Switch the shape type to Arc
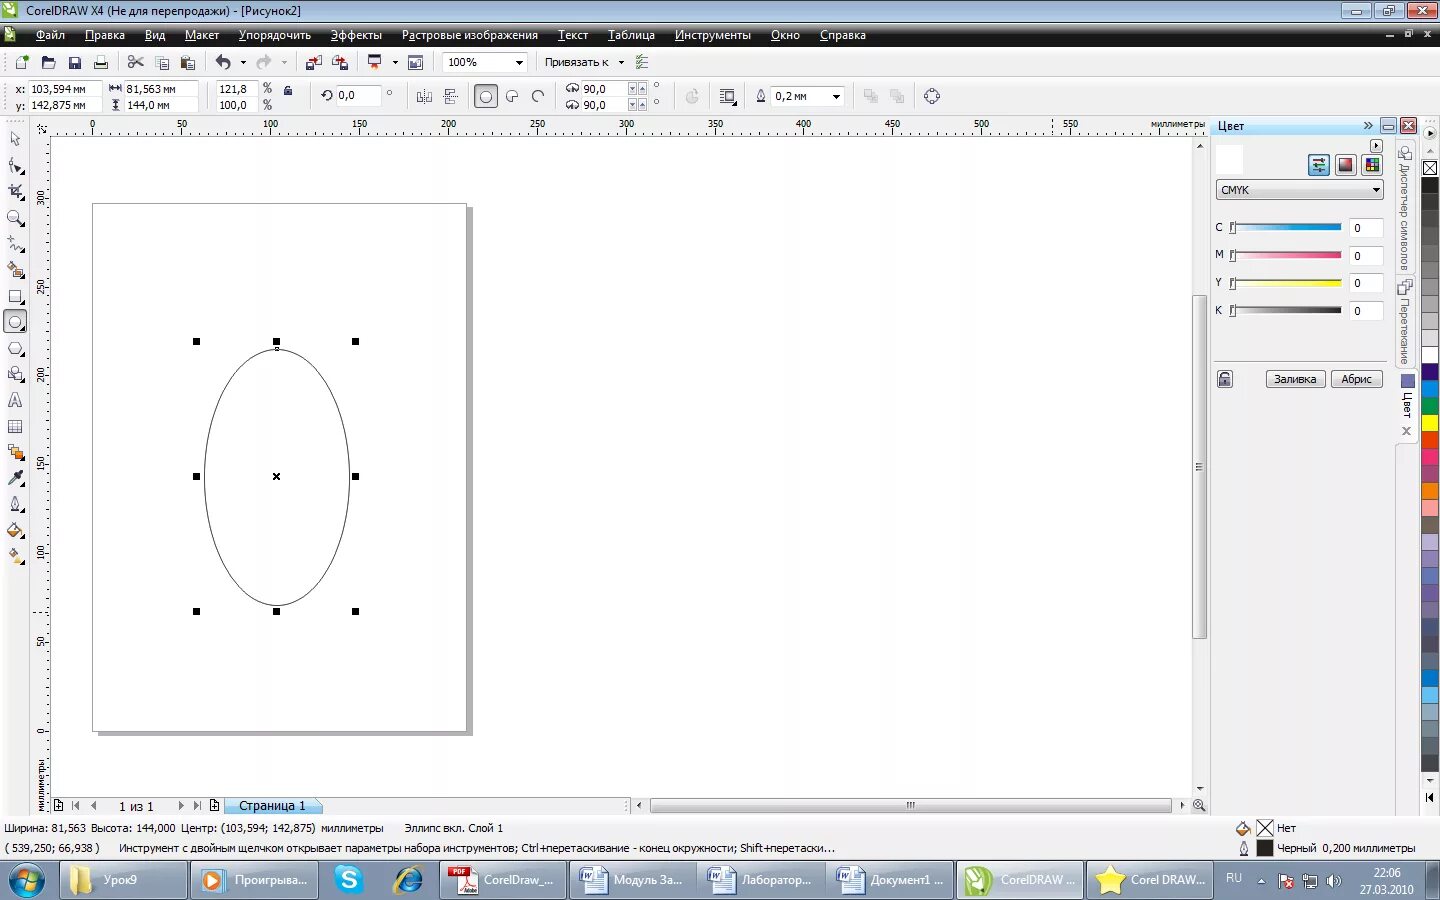 tap(538, 96)
